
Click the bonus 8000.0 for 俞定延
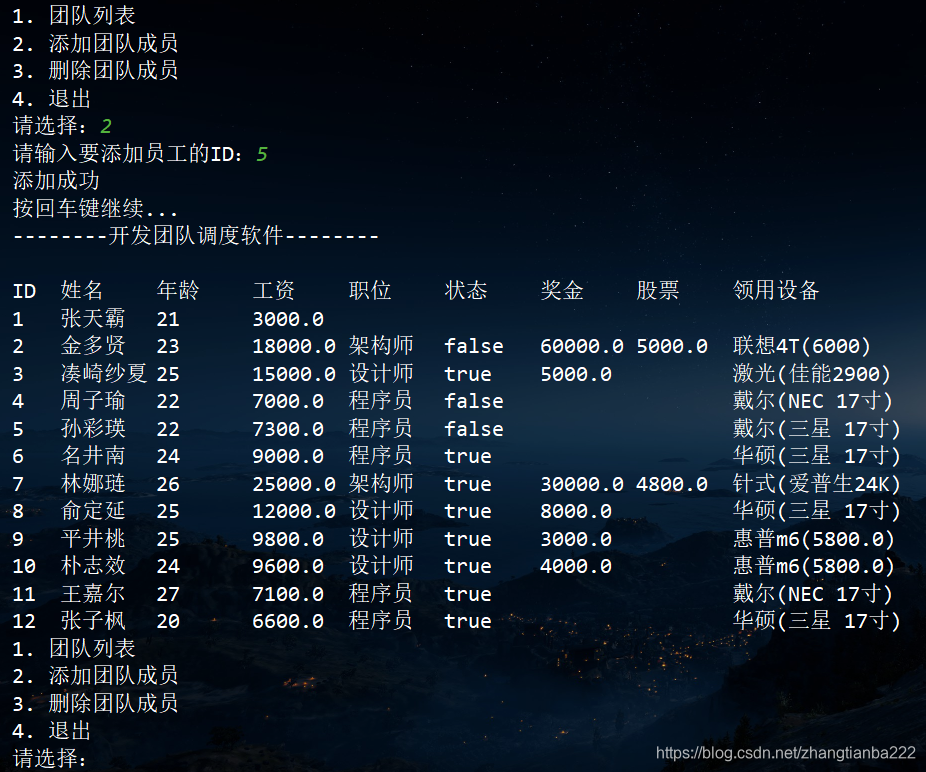click(576, 512)
